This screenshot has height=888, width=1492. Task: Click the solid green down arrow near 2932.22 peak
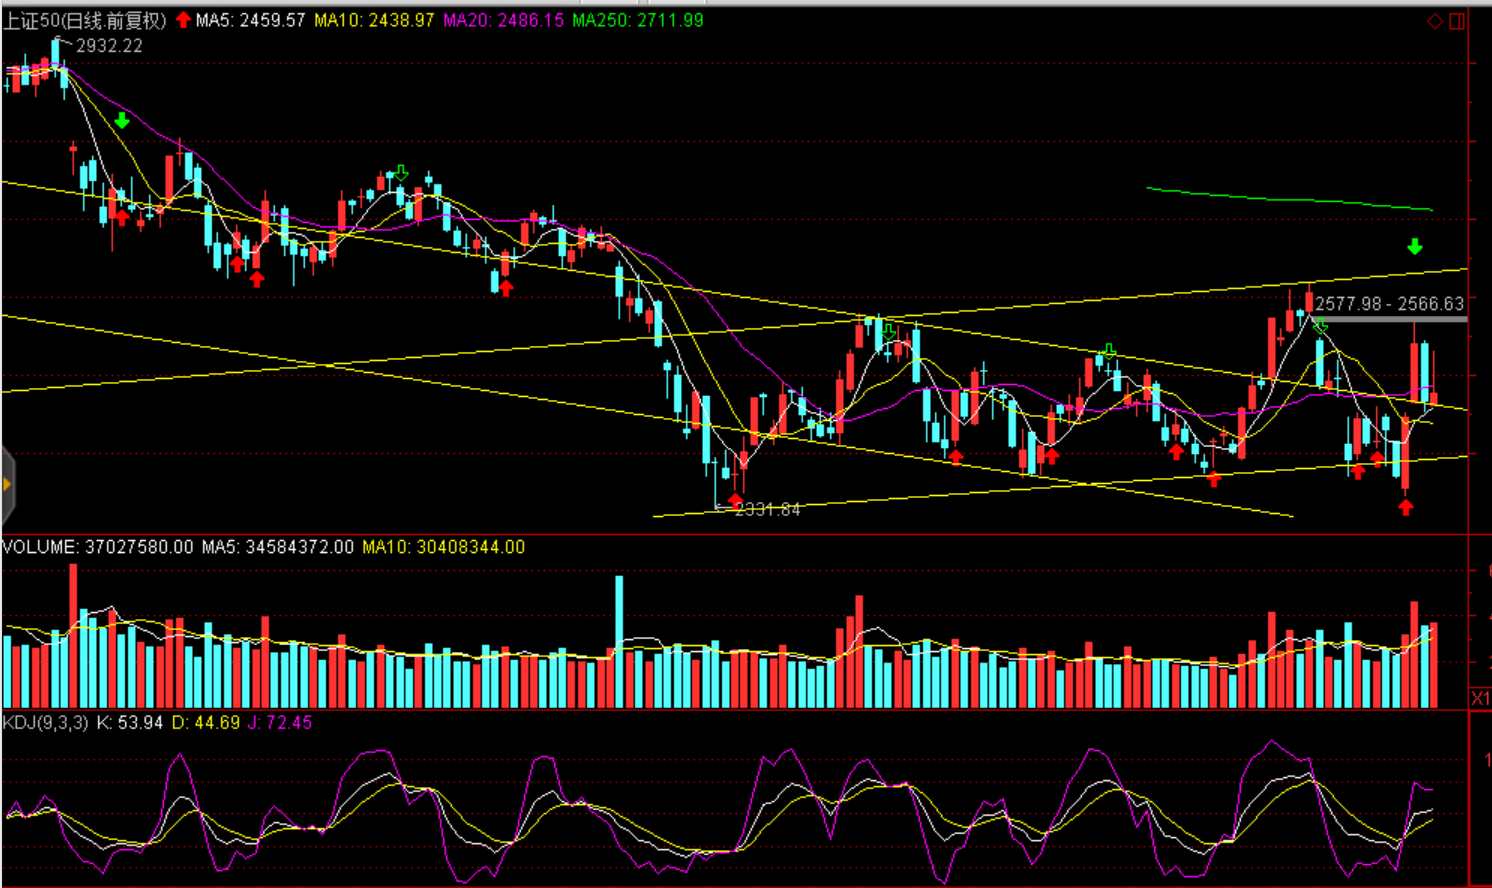coord(122,121)
